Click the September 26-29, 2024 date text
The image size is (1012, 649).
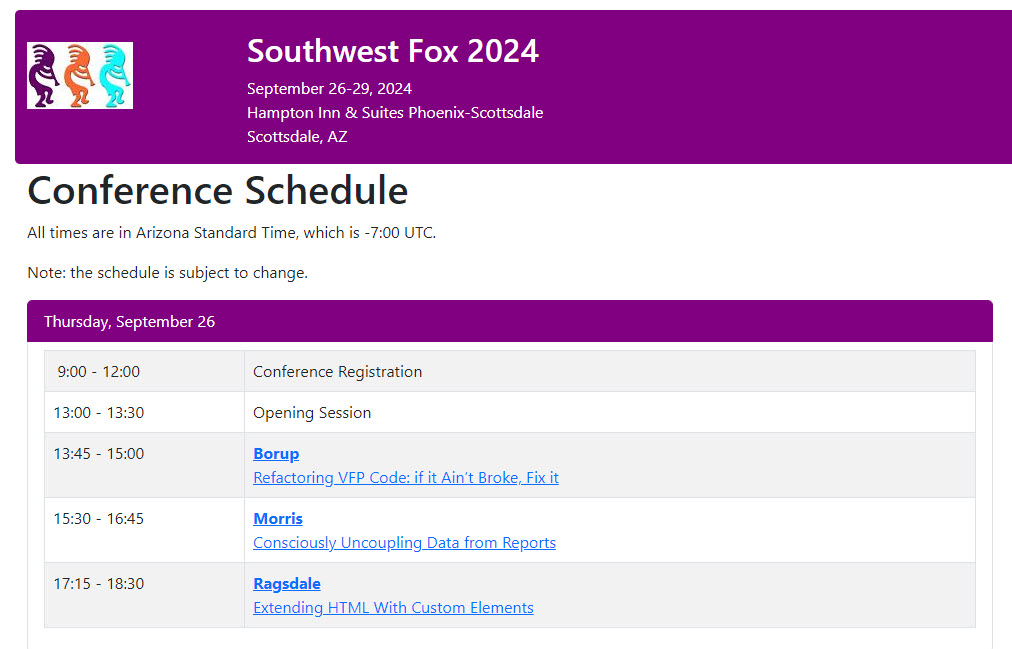pyautogui.click(x=329, y=88)
